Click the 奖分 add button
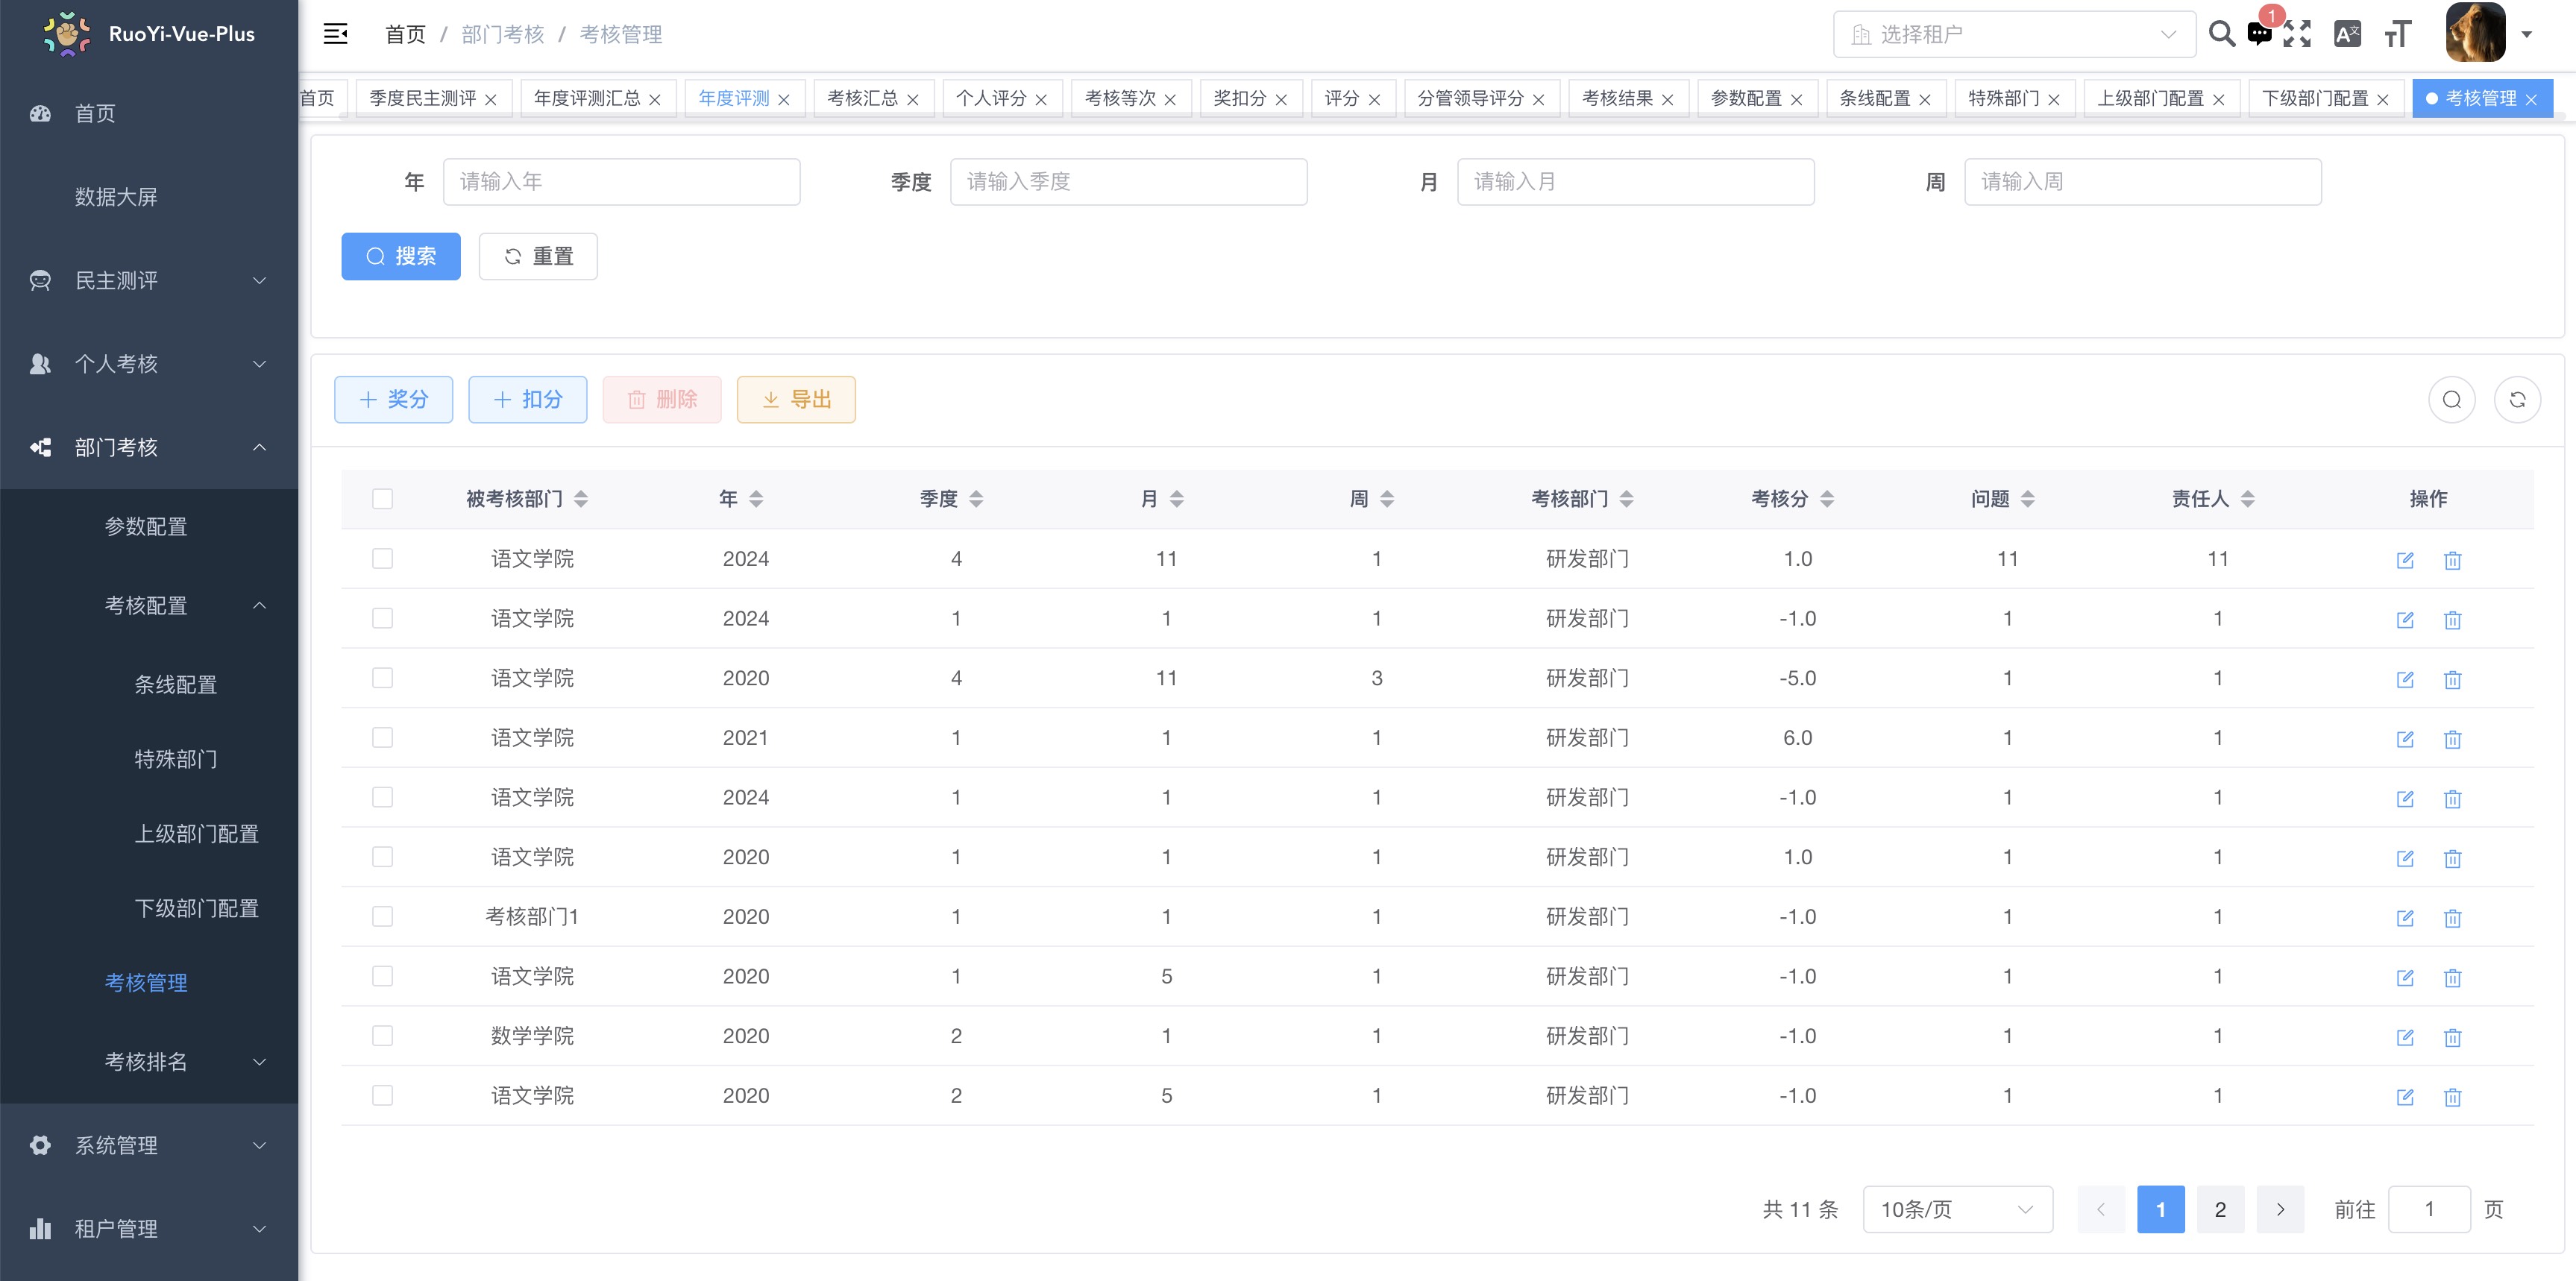Image resolution: width=2576 pixels, height=1281 pixels. pos(393,399)
